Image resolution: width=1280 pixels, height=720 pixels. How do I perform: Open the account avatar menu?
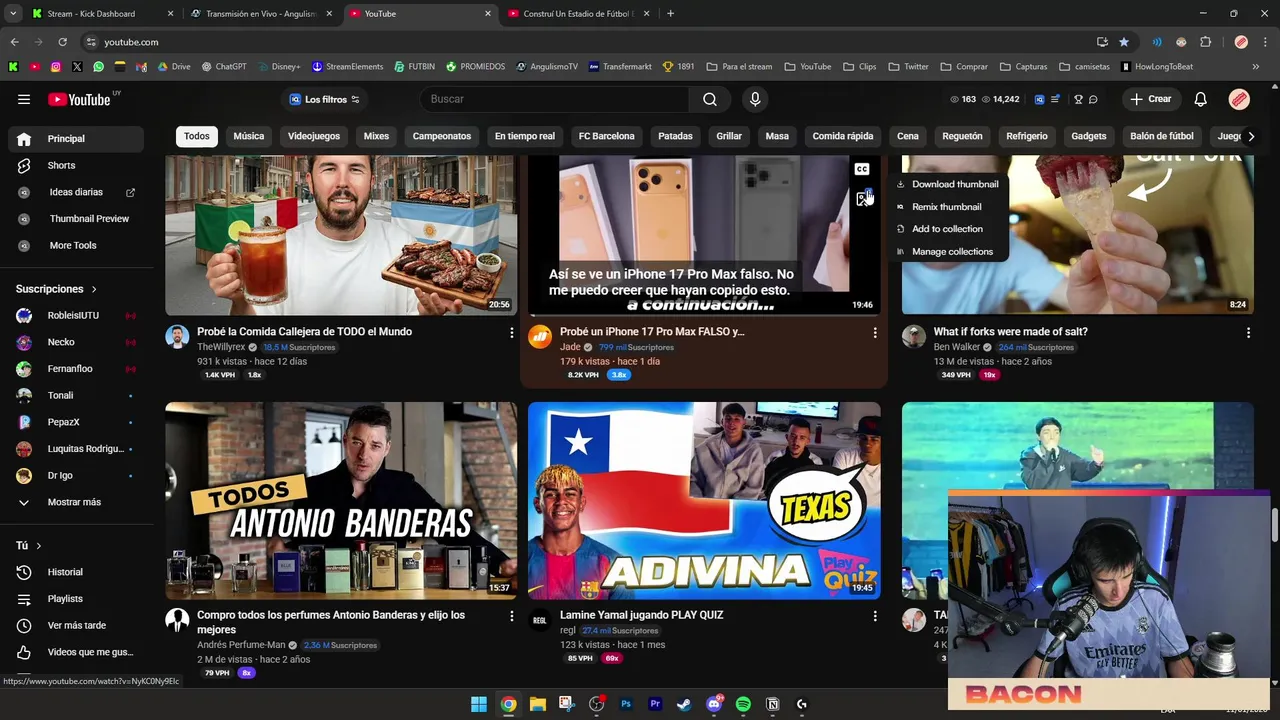(x=1239, y=99)
